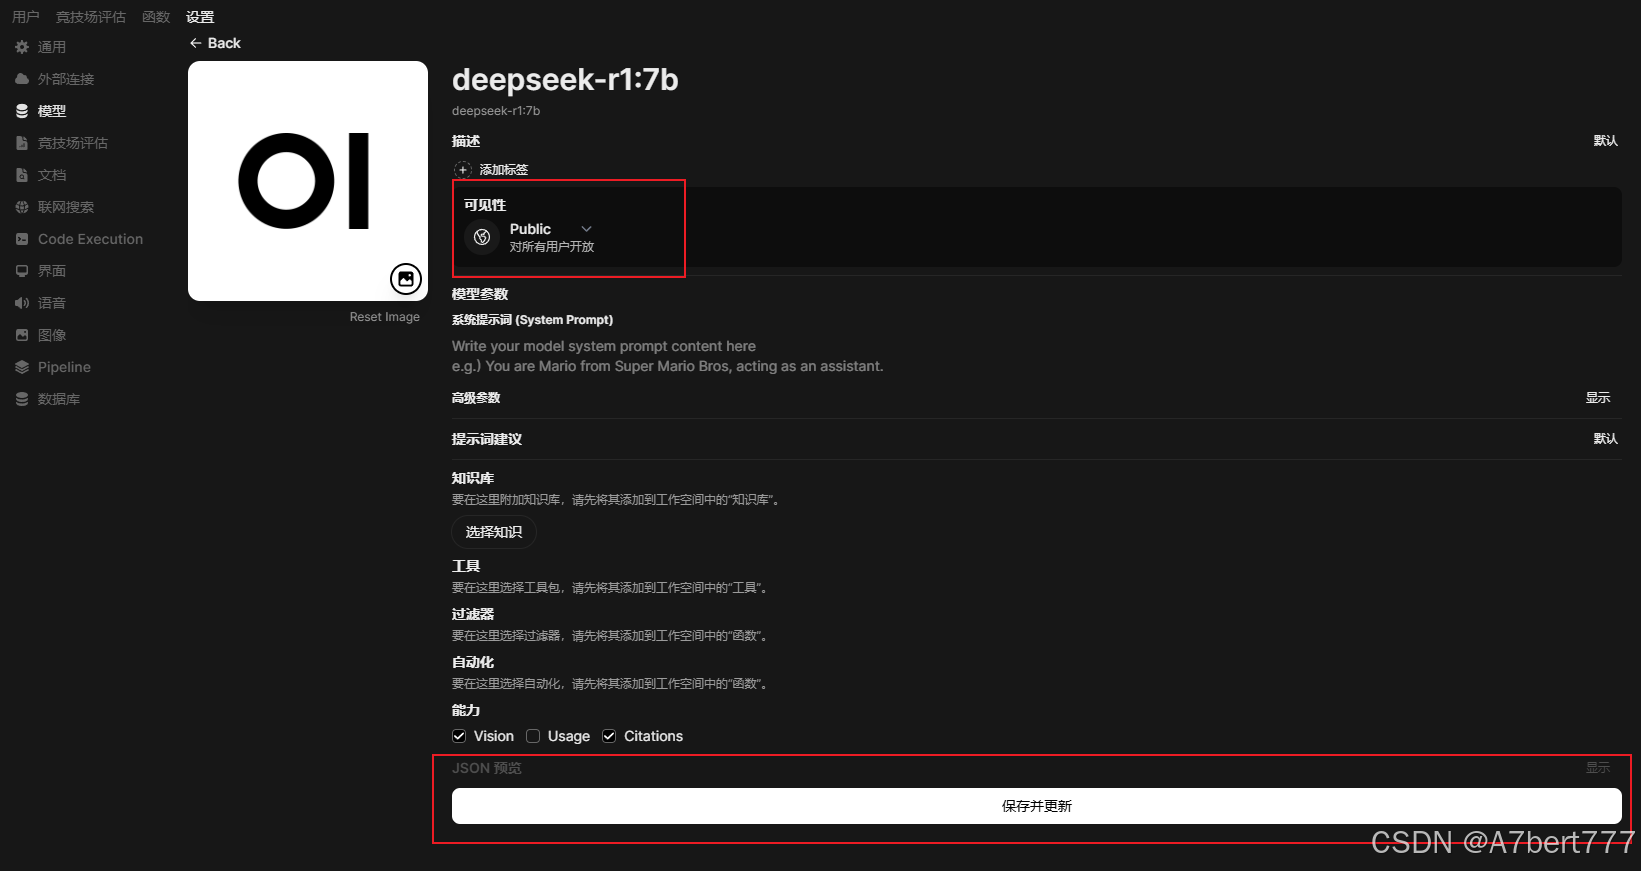The height and width of the screenshot is (871, 1641).
Task: Click the model avatar image
Action: (x=308, y=181)
